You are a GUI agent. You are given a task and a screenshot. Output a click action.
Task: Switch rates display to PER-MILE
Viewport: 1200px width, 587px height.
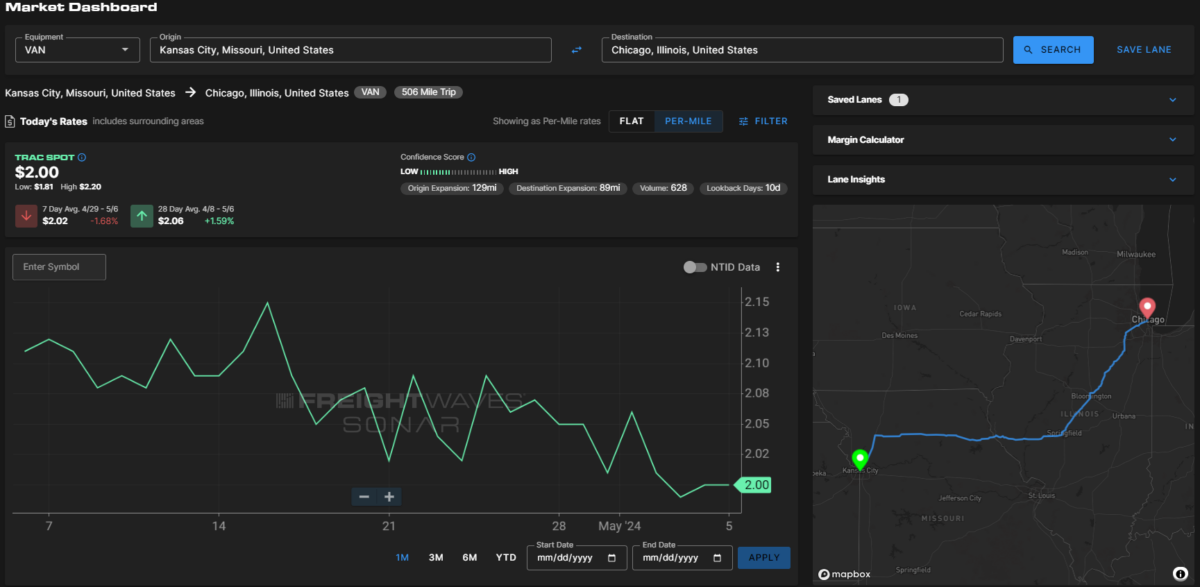[688, 121]
